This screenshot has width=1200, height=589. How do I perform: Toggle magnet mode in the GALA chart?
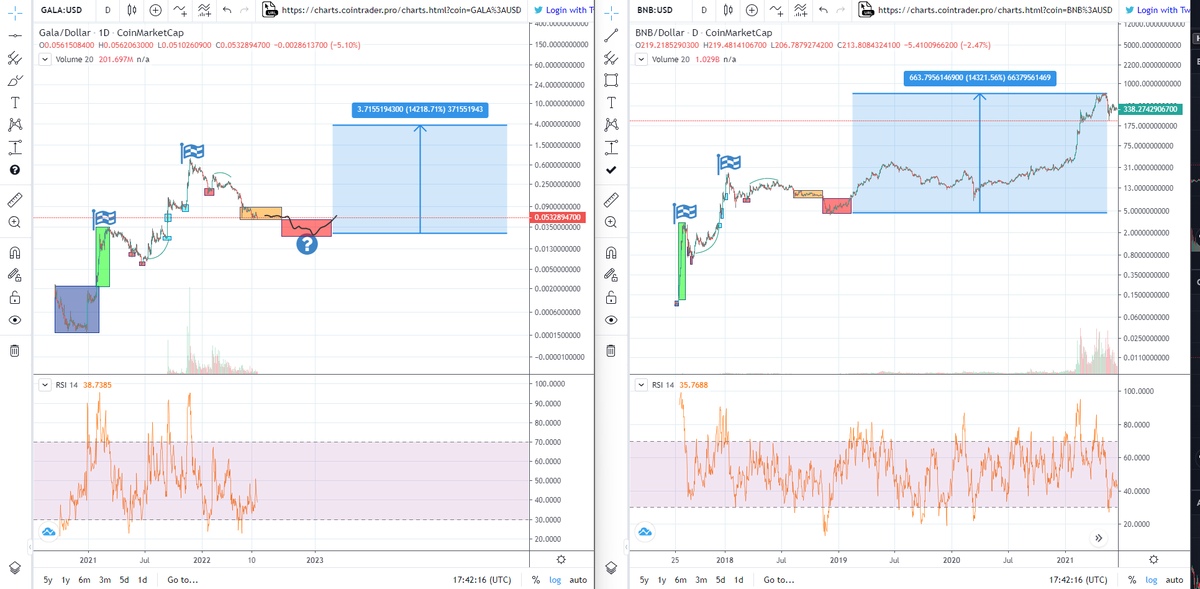coord(14,251)
